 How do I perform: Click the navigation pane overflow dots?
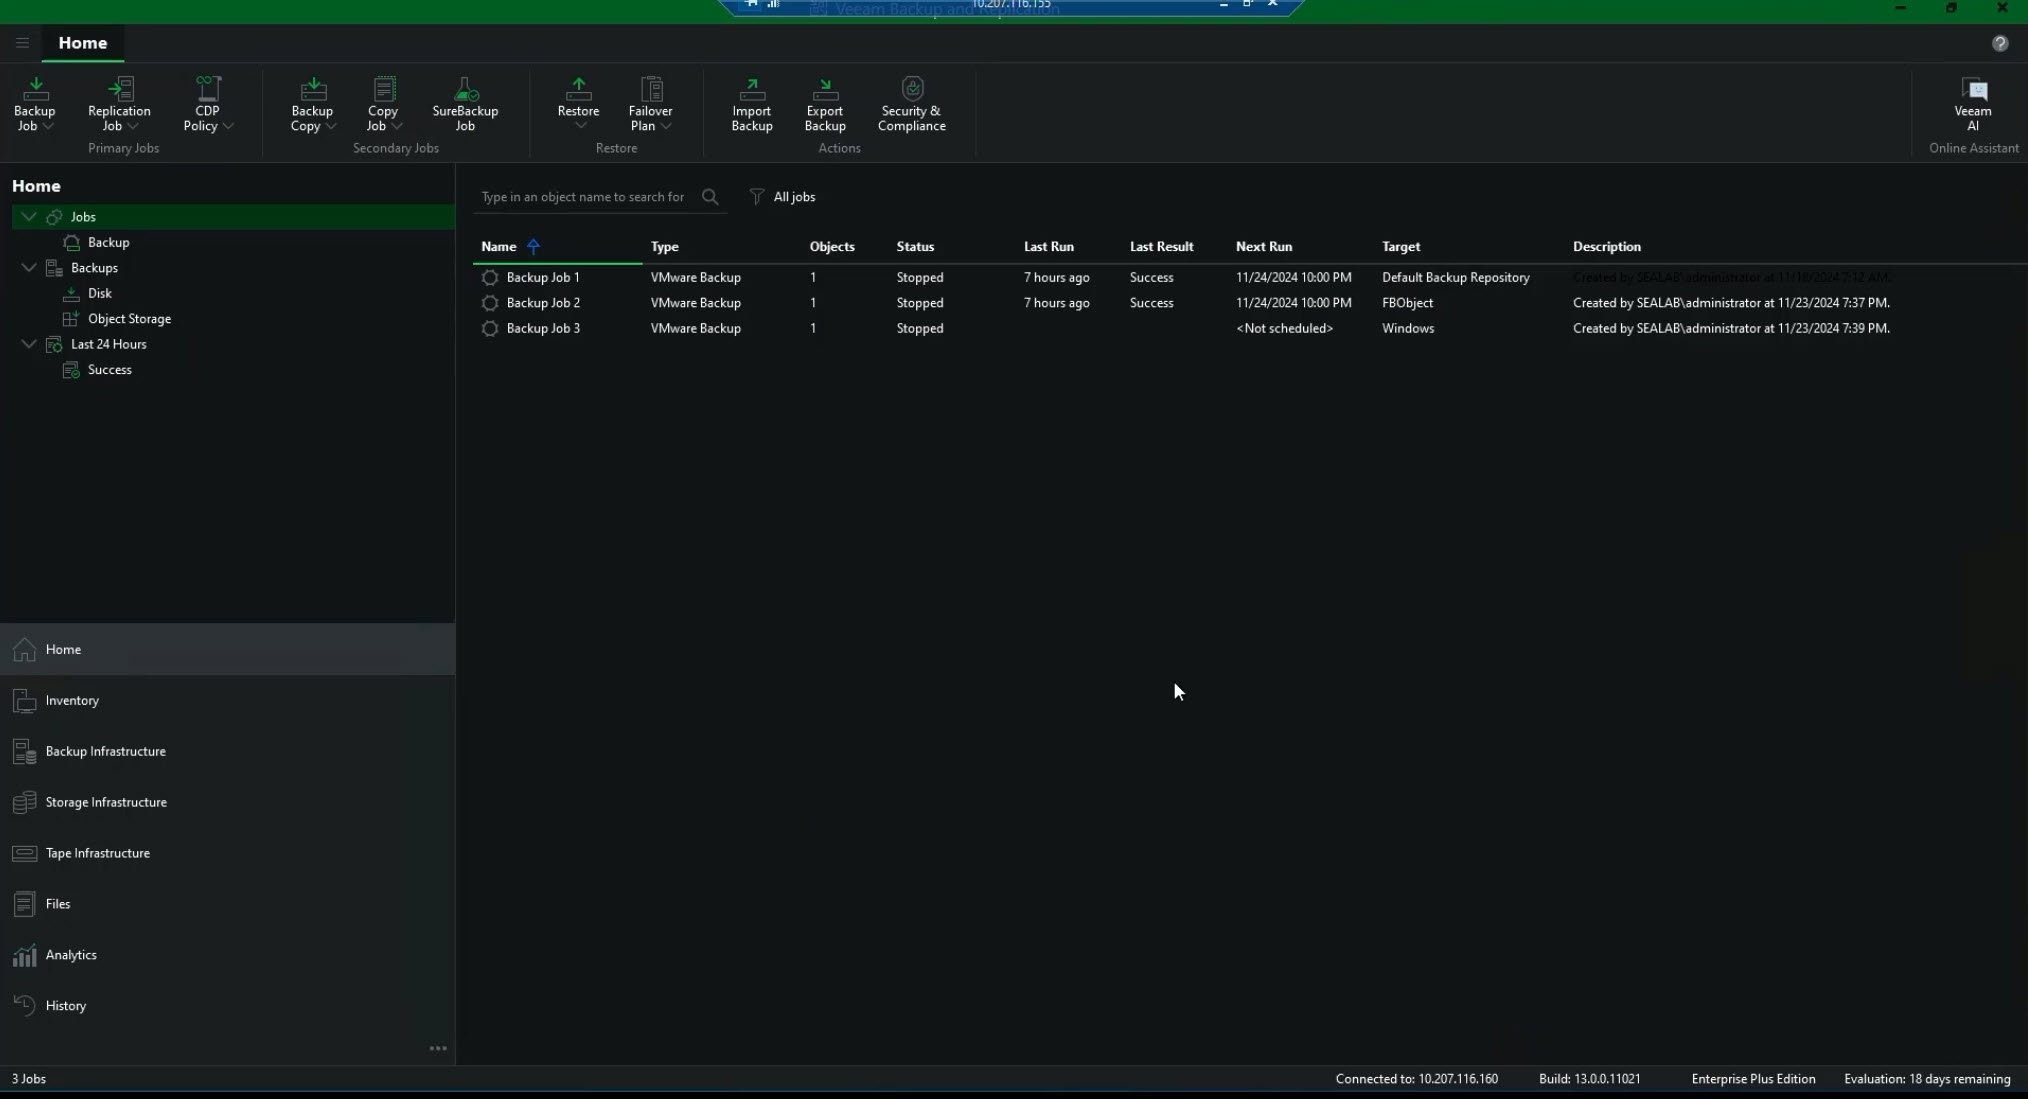(438, 1048)
